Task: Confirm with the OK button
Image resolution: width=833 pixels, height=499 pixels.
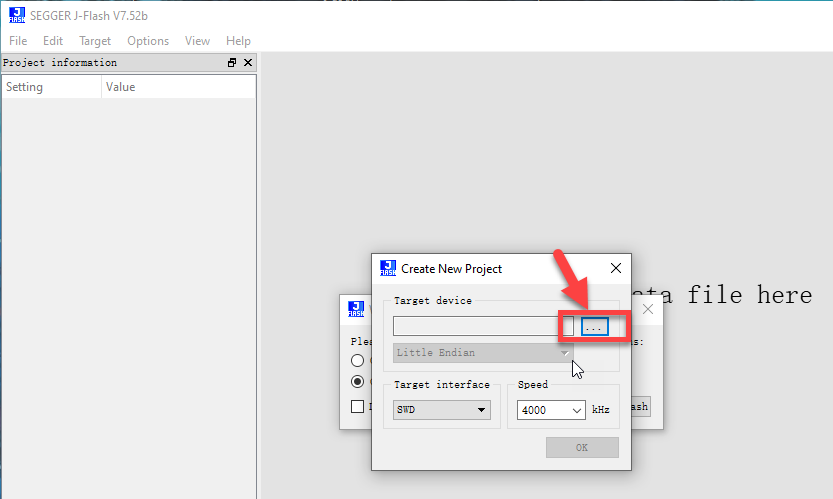Action: (582, 447)
